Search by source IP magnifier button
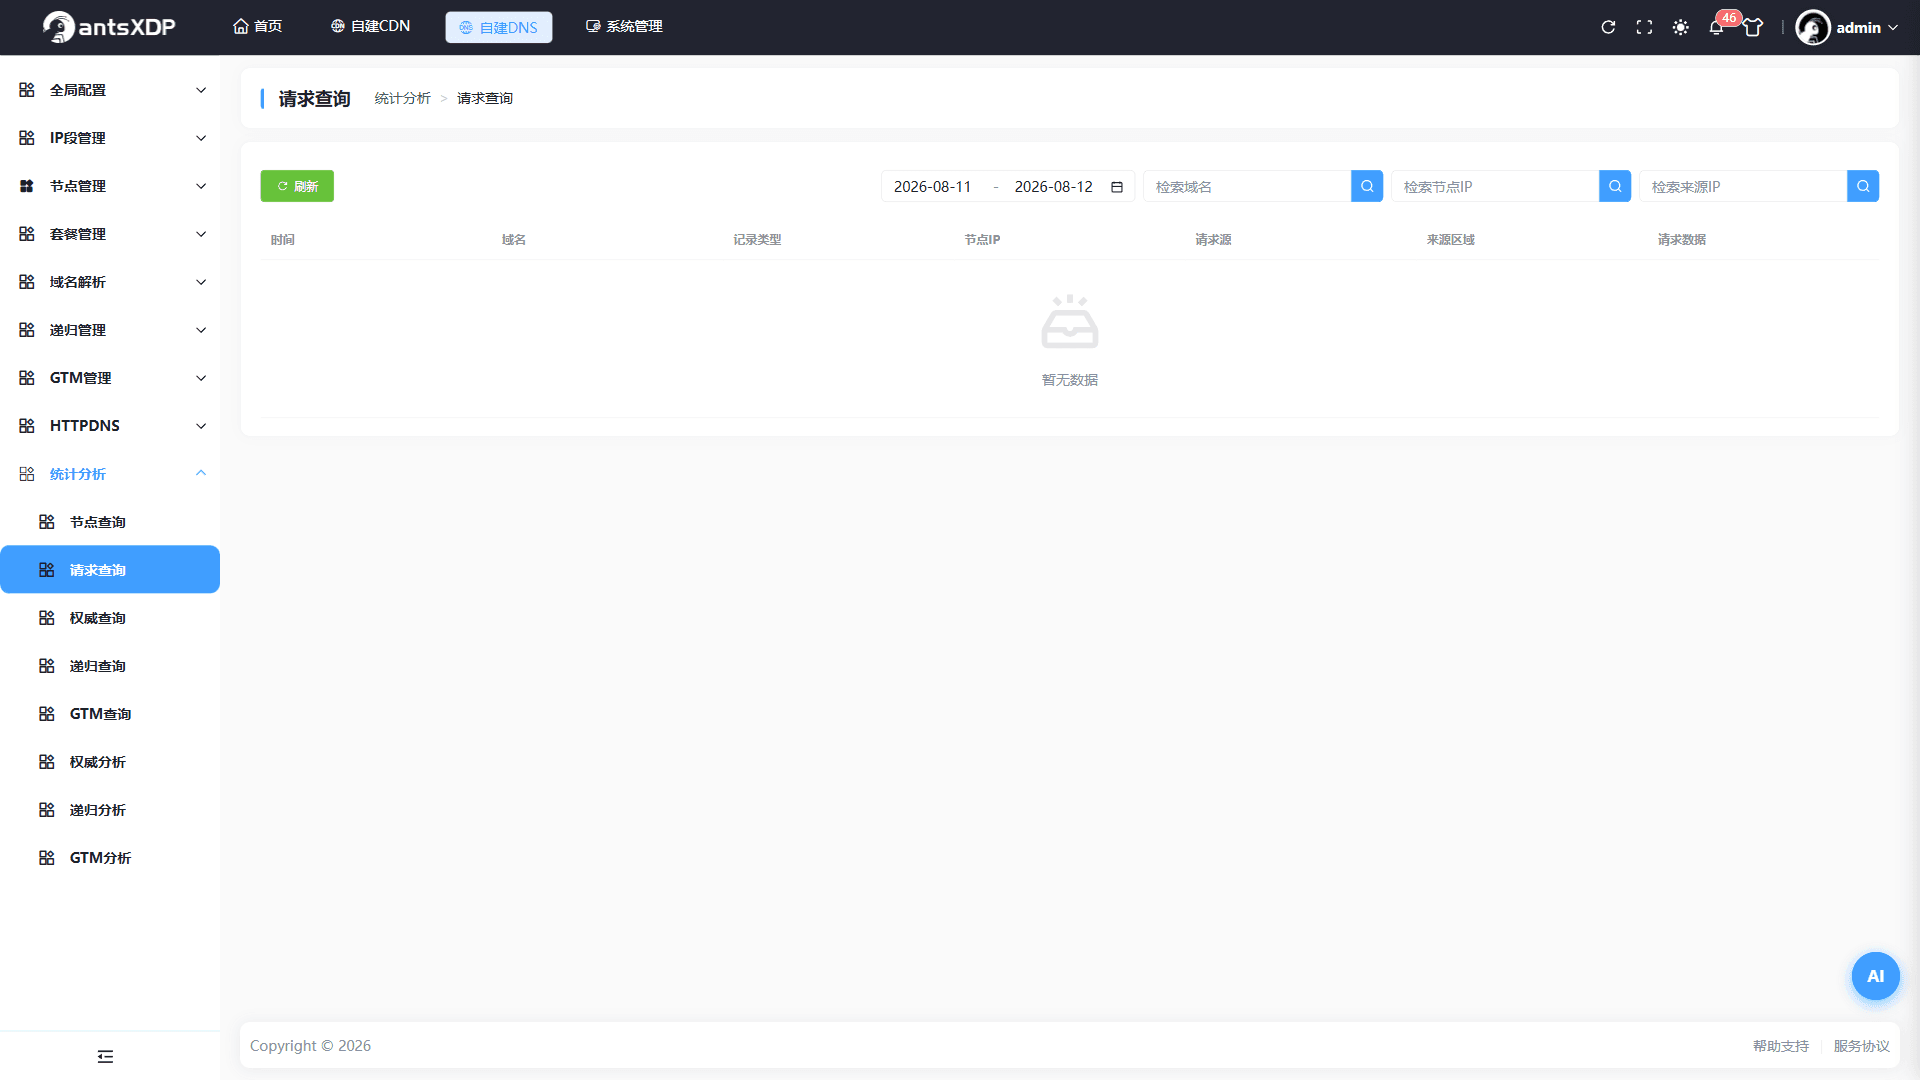The height and width of the screenshot is (1080, 1920). coord(1863,186)
